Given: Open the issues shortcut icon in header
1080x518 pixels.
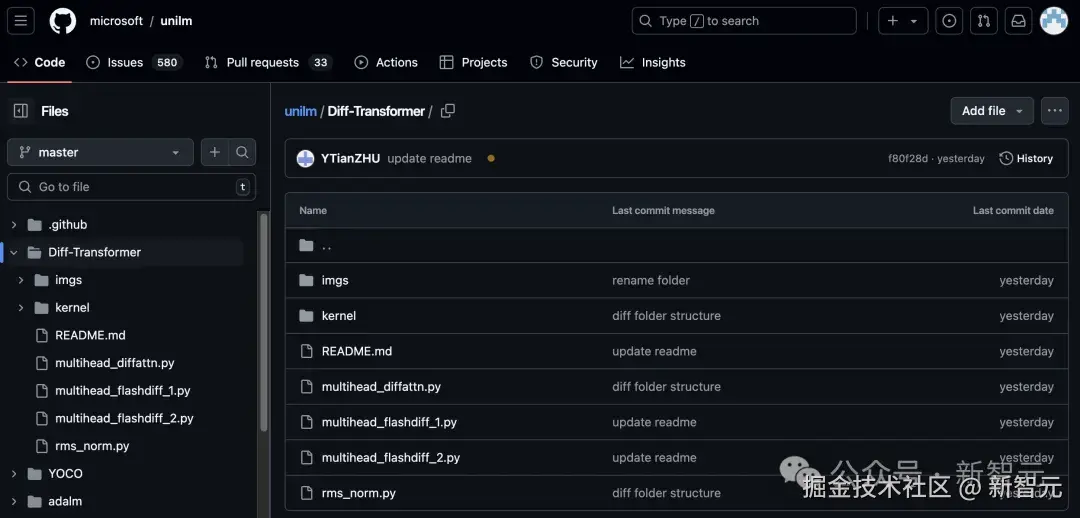Looking at the screenshot, I should point(950,21).
